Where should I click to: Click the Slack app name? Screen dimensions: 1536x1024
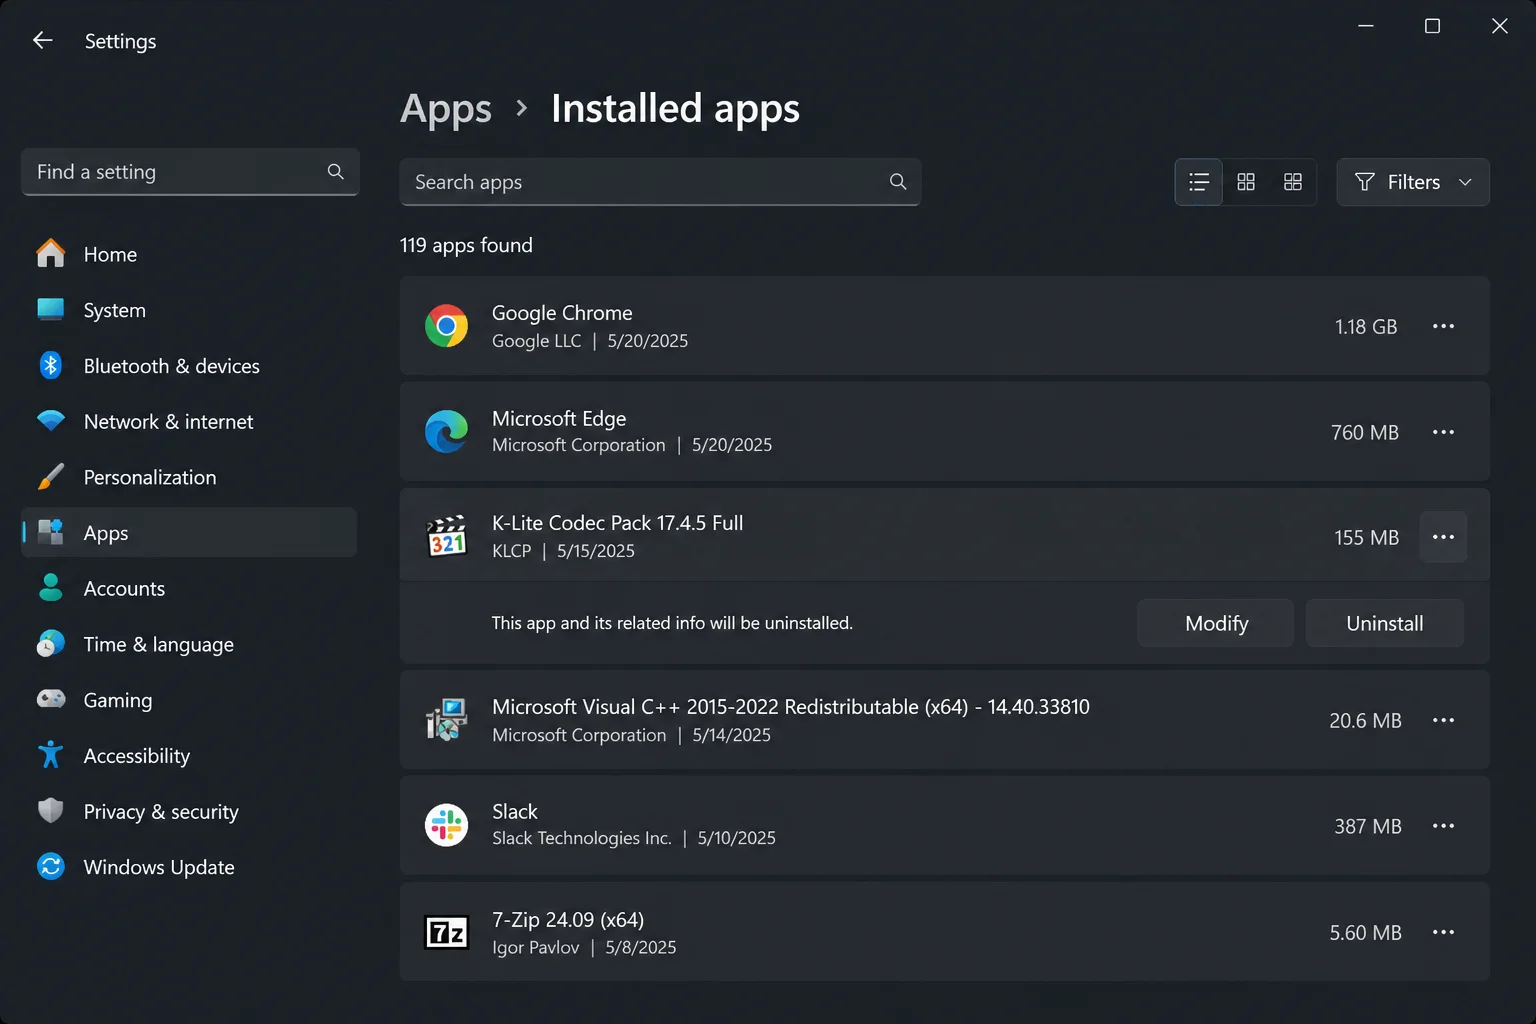[x=515, y=811]
